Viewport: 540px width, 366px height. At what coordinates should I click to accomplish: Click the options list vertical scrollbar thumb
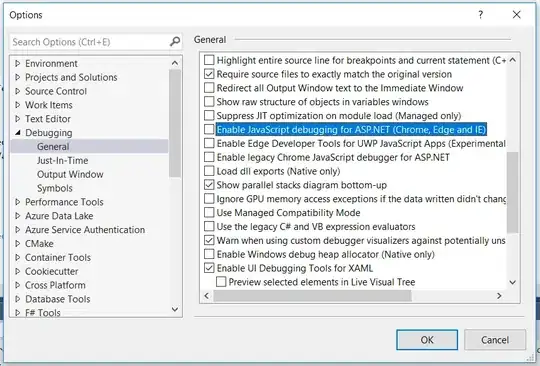click(512, 193)
